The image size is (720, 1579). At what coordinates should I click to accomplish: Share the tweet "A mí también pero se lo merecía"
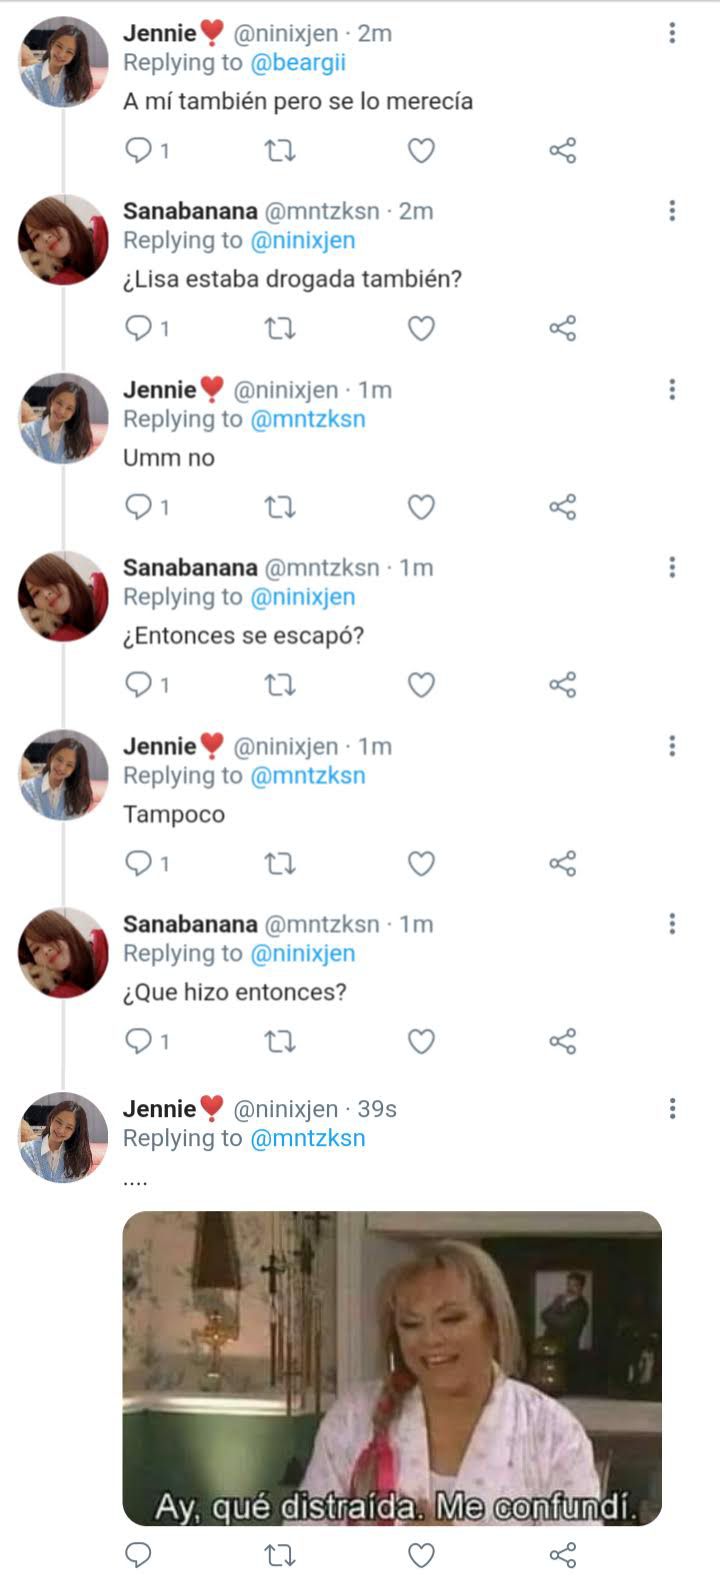pyautogui.click(x=563, y=151)
